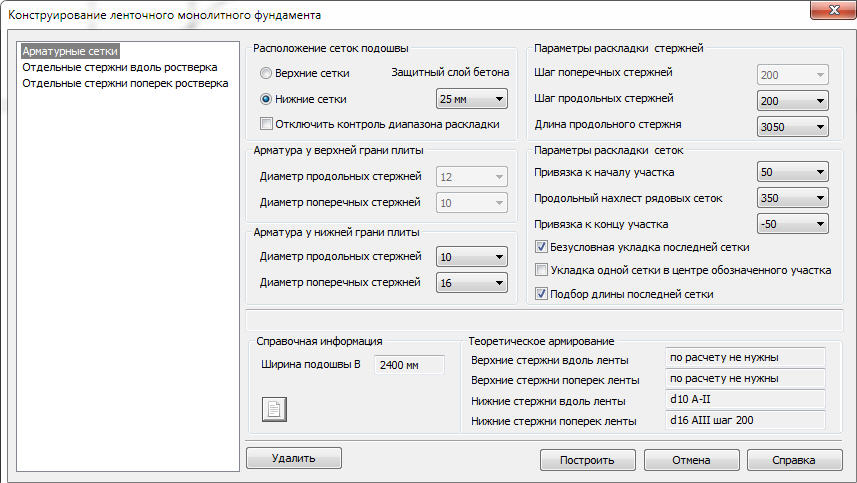Close the dialog with the red X
This screenshot has height=483, width=857.
click(x=826, y=10)
